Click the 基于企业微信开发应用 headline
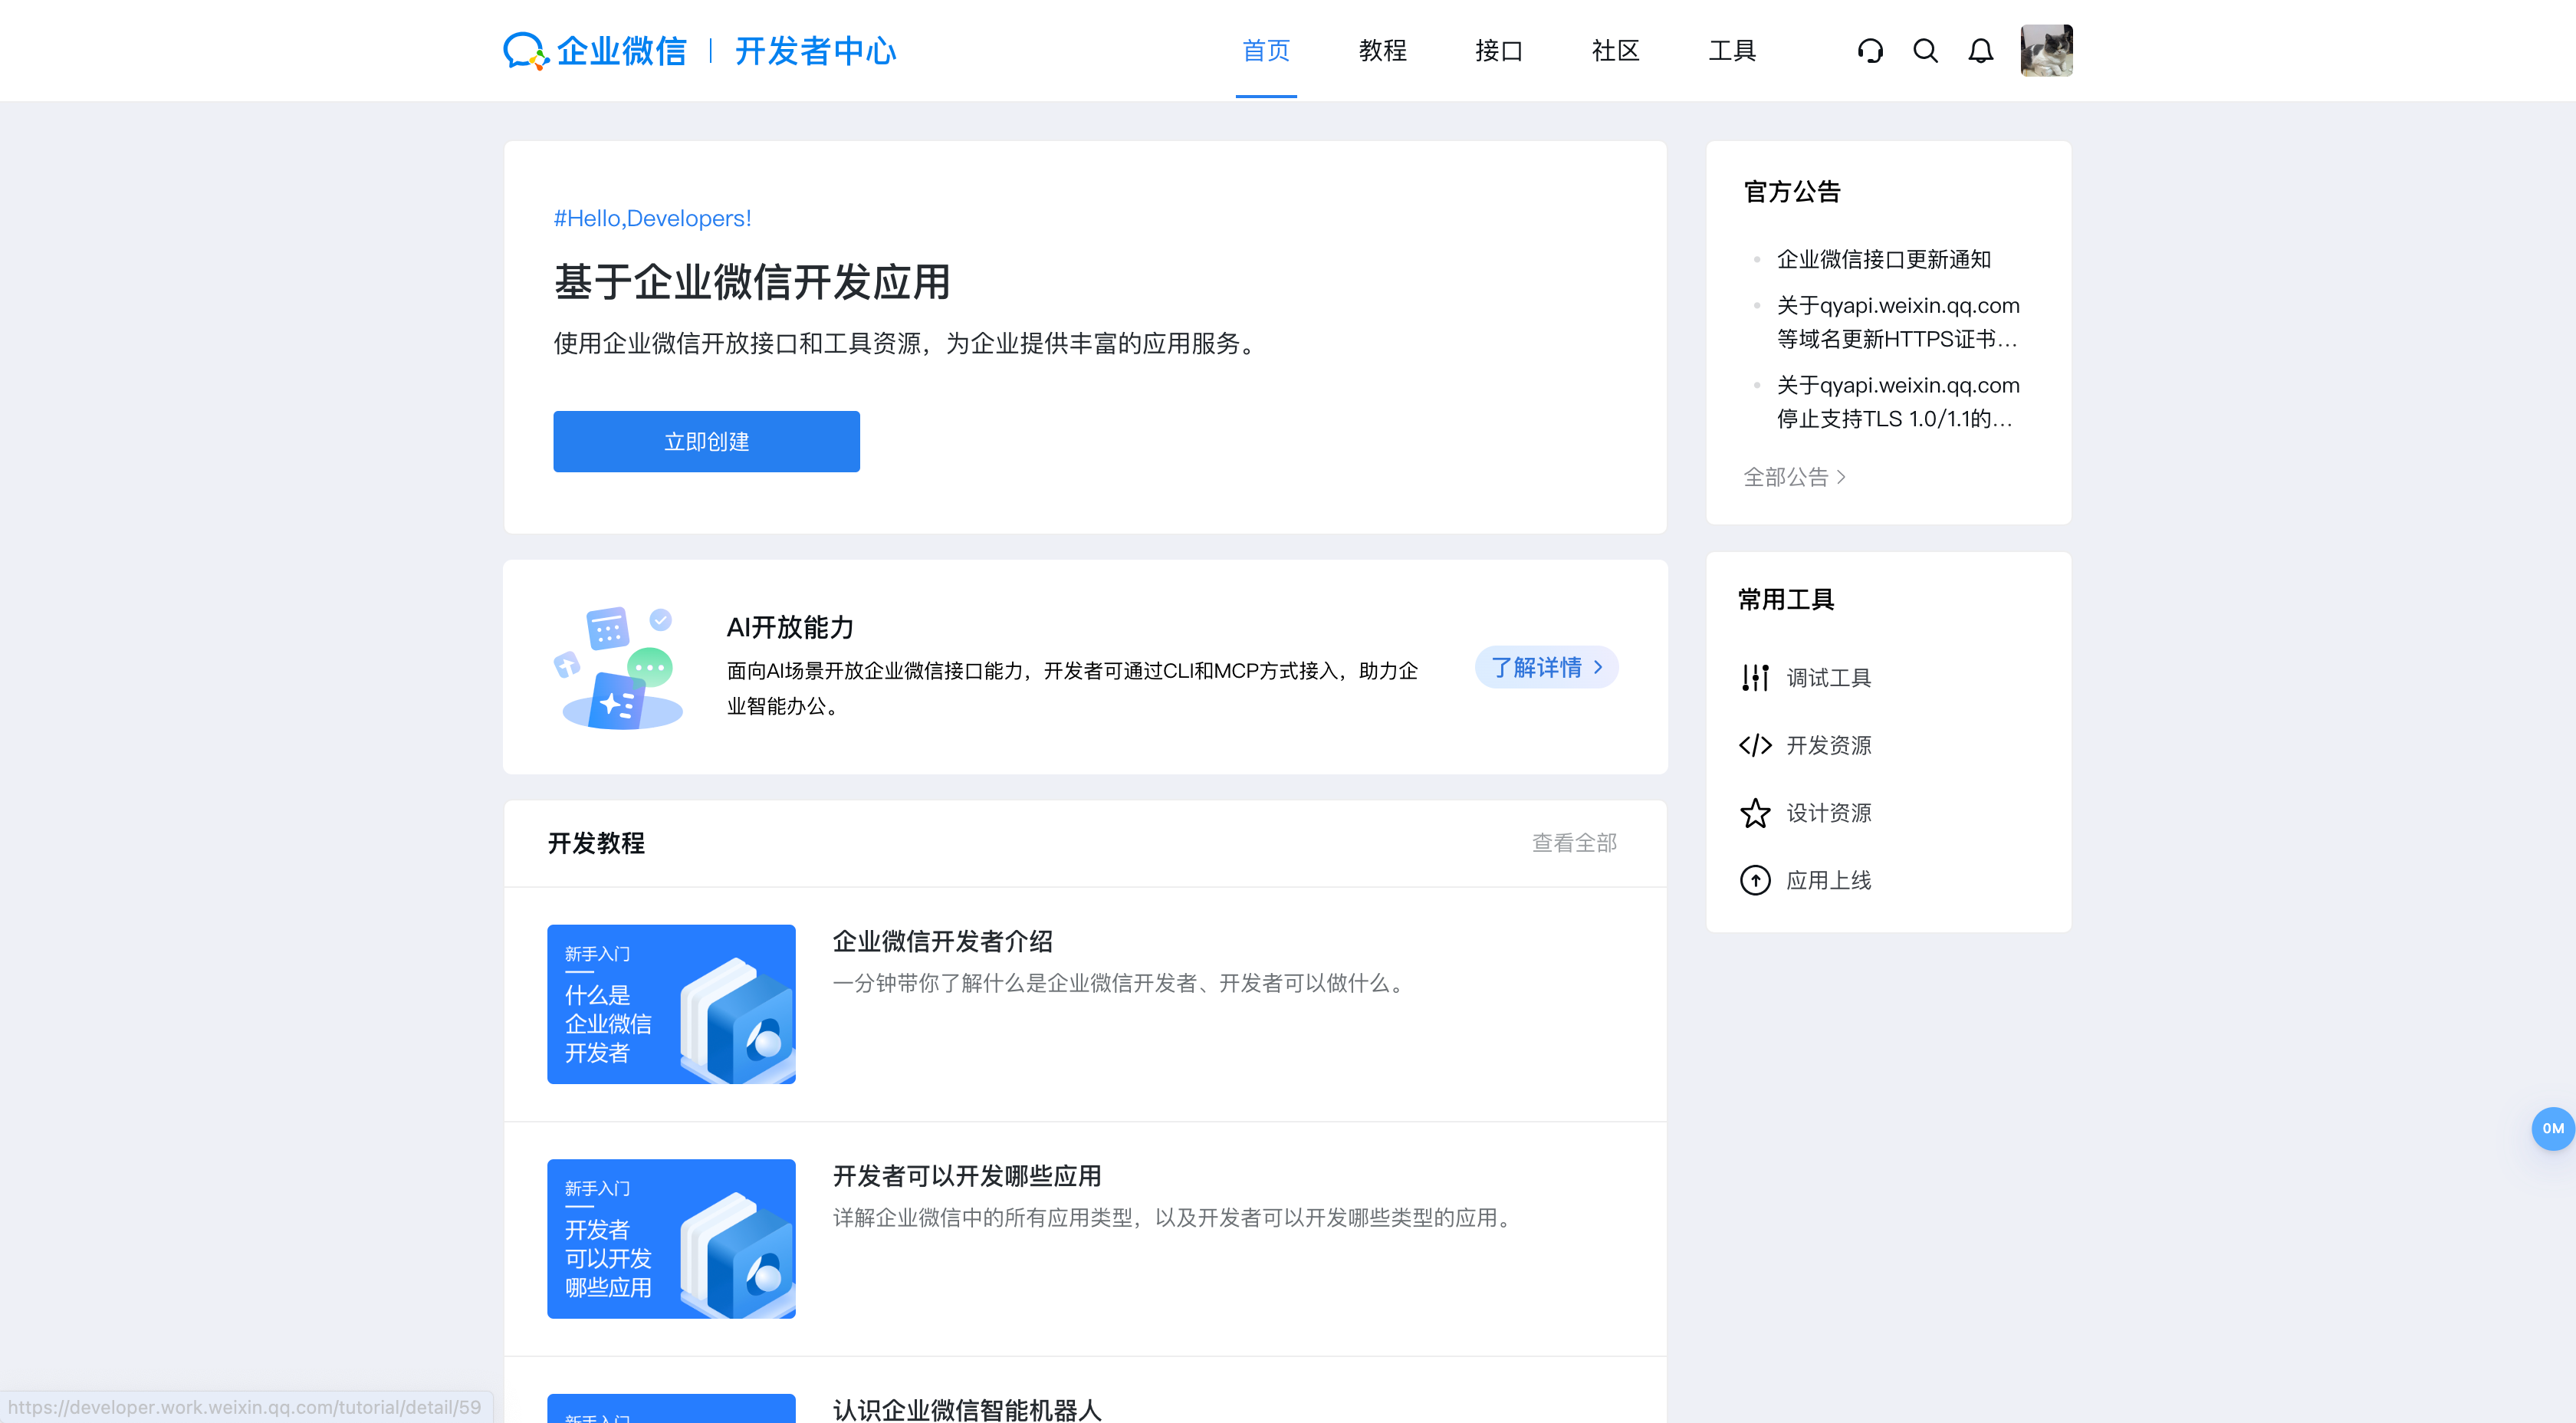 tap(752, 282)
